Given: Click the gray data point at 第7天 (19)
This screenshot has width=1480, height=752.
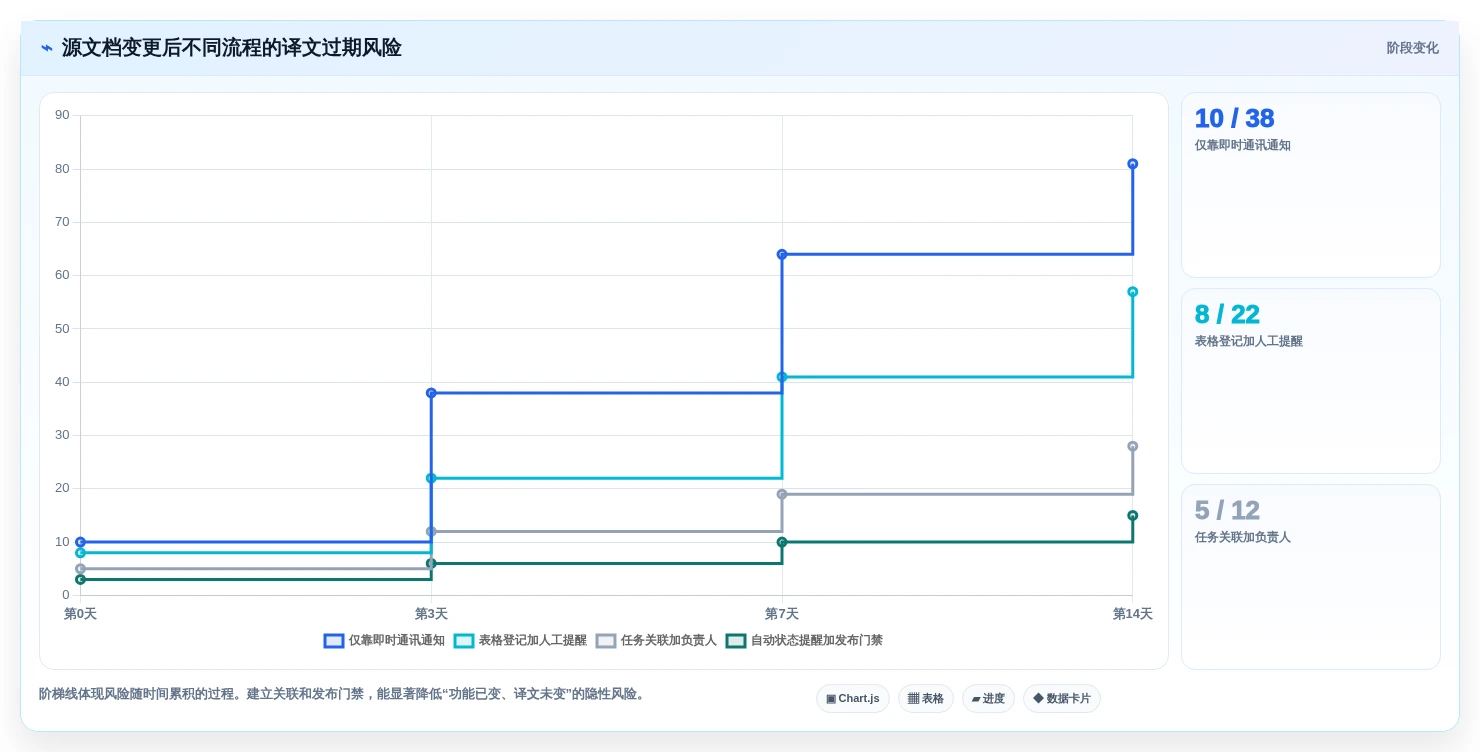Looking at the screenshot, I should [x=782, y=494].
